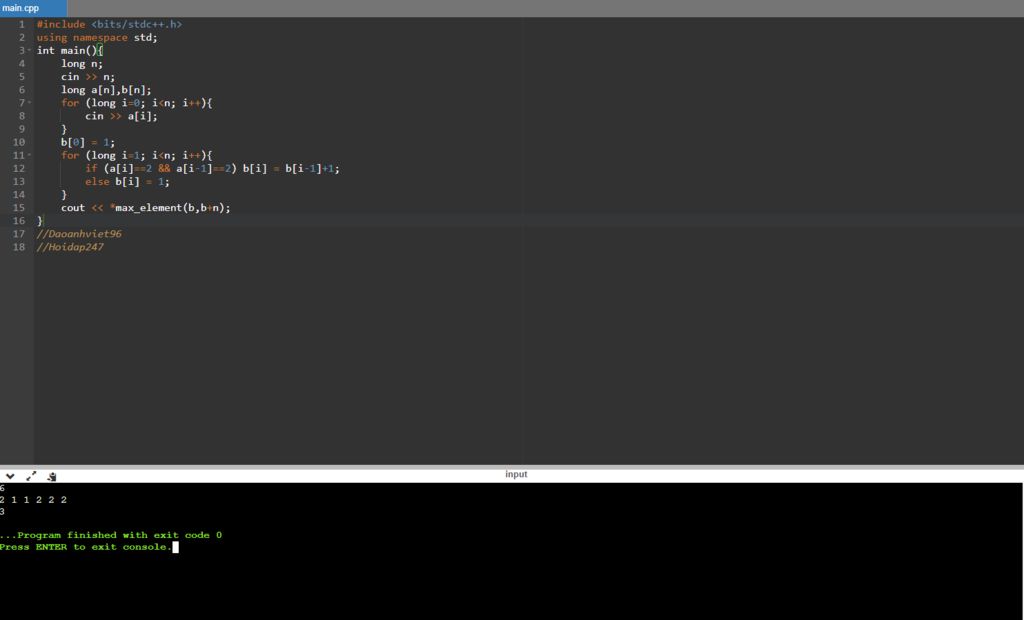Click 'b[0] = 1;' assignment line
The width and height of the screenshot is (1024, 620).
click(x=88, y=142)
